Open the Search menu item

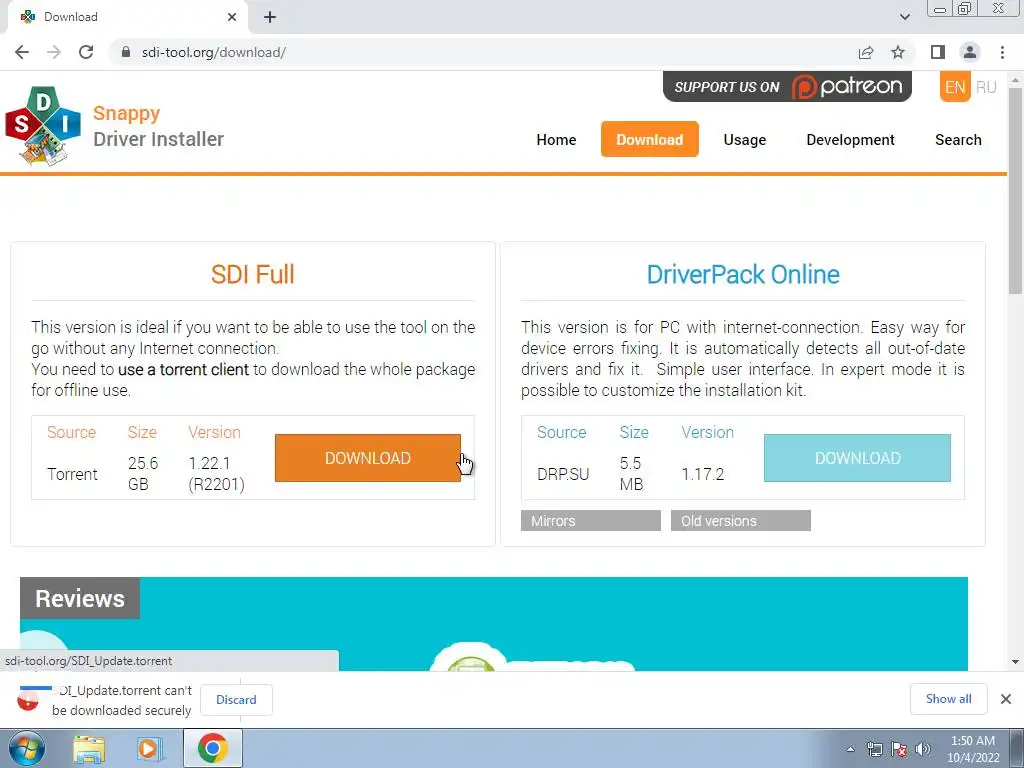click(958, 140)
